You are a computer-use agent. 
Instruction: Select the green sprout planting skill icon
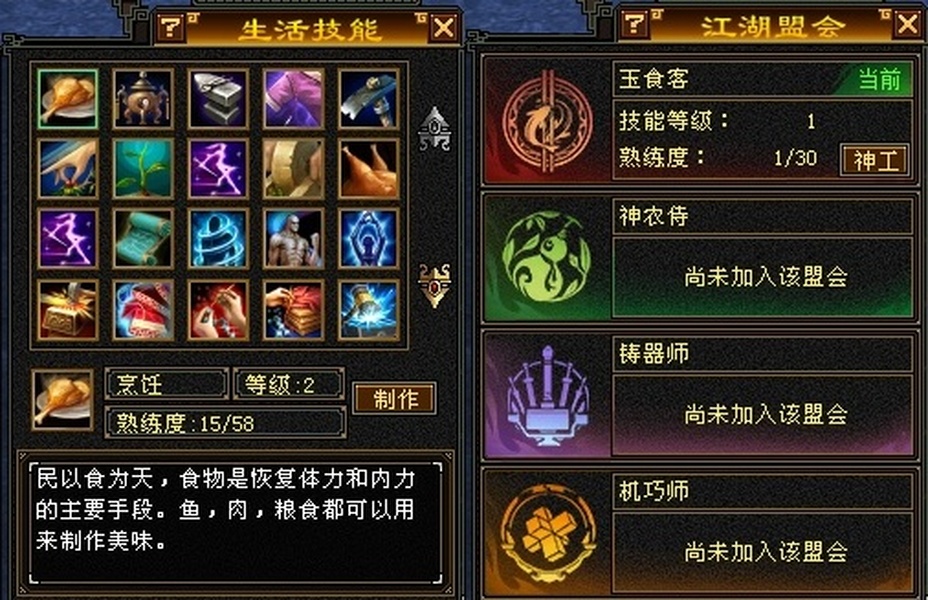[143, 169]
